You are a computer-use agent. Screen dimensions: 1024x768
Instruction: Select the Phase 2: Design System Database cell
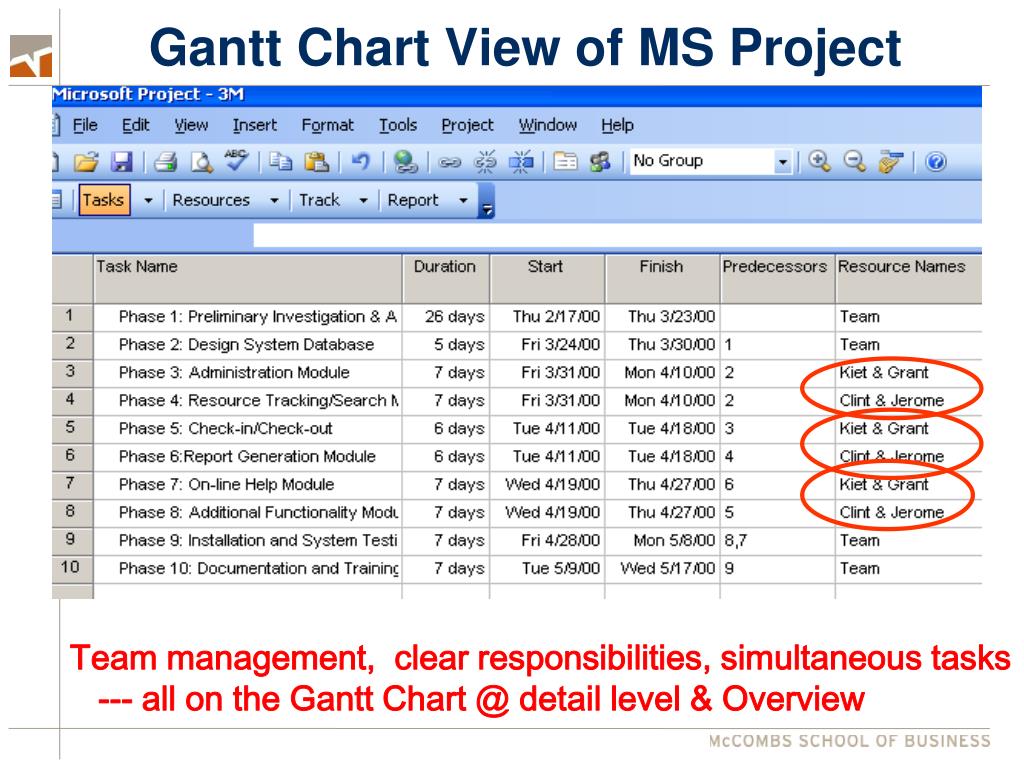tap(248, 345)
